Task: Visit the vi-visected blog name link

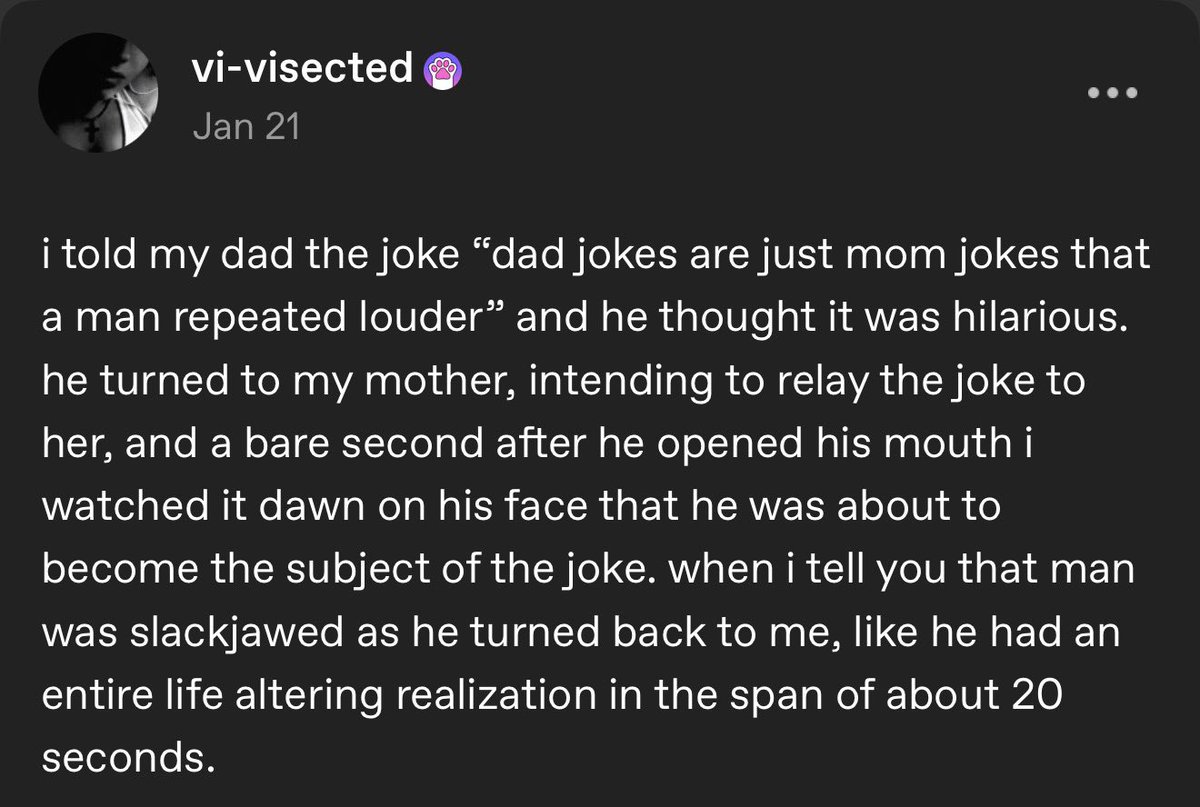Action: [300, 68]
